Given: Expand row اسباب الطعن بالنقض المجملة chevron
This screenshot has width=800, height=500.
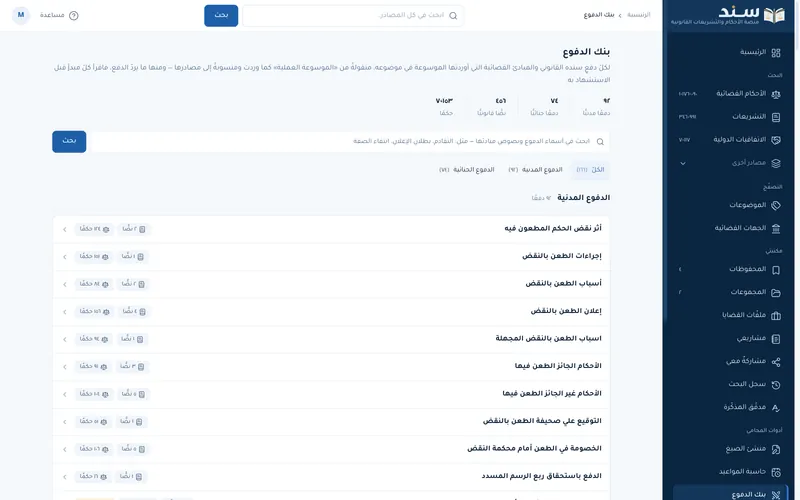Looking at the screenshot, I should coord(65,339).
